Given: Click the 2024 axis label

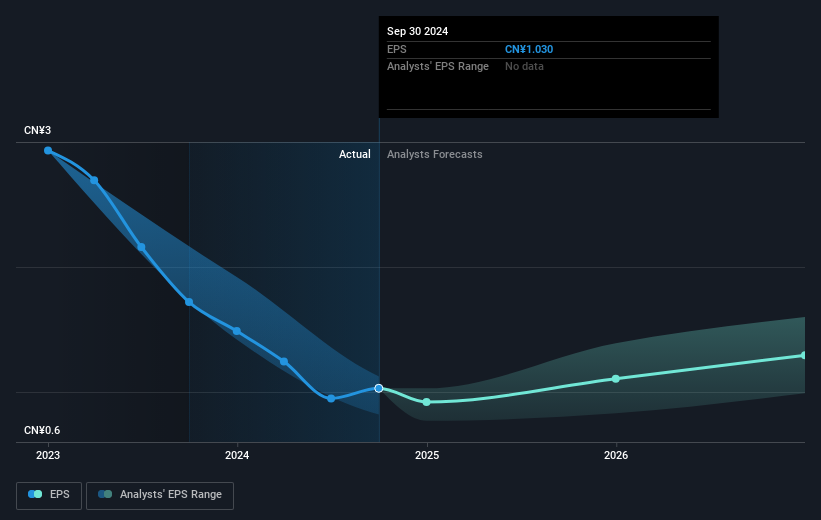Looking at the screenshot, I should coord(237,455).
